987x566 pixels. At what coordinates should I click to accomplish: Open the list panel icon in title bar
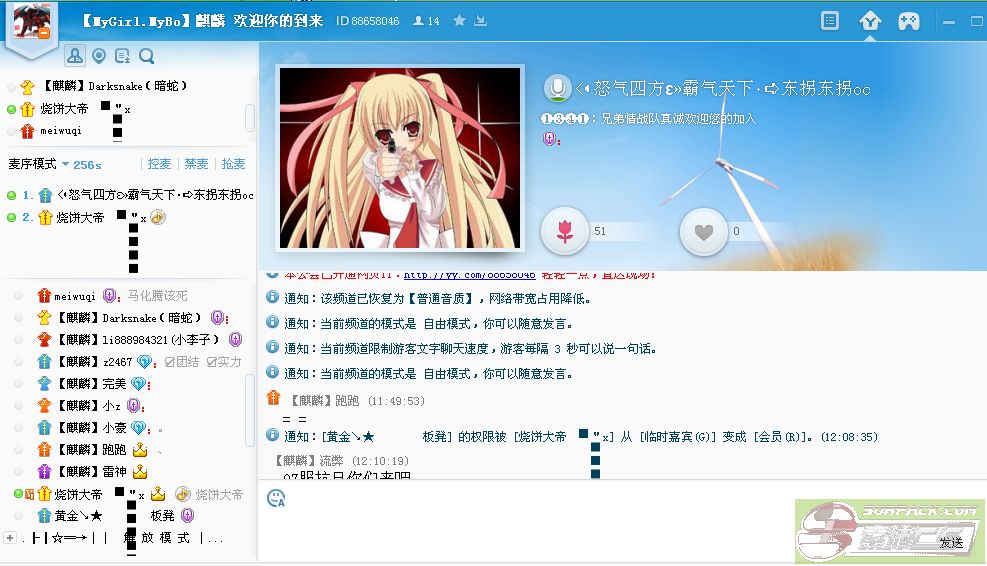(x=829, y=21)
